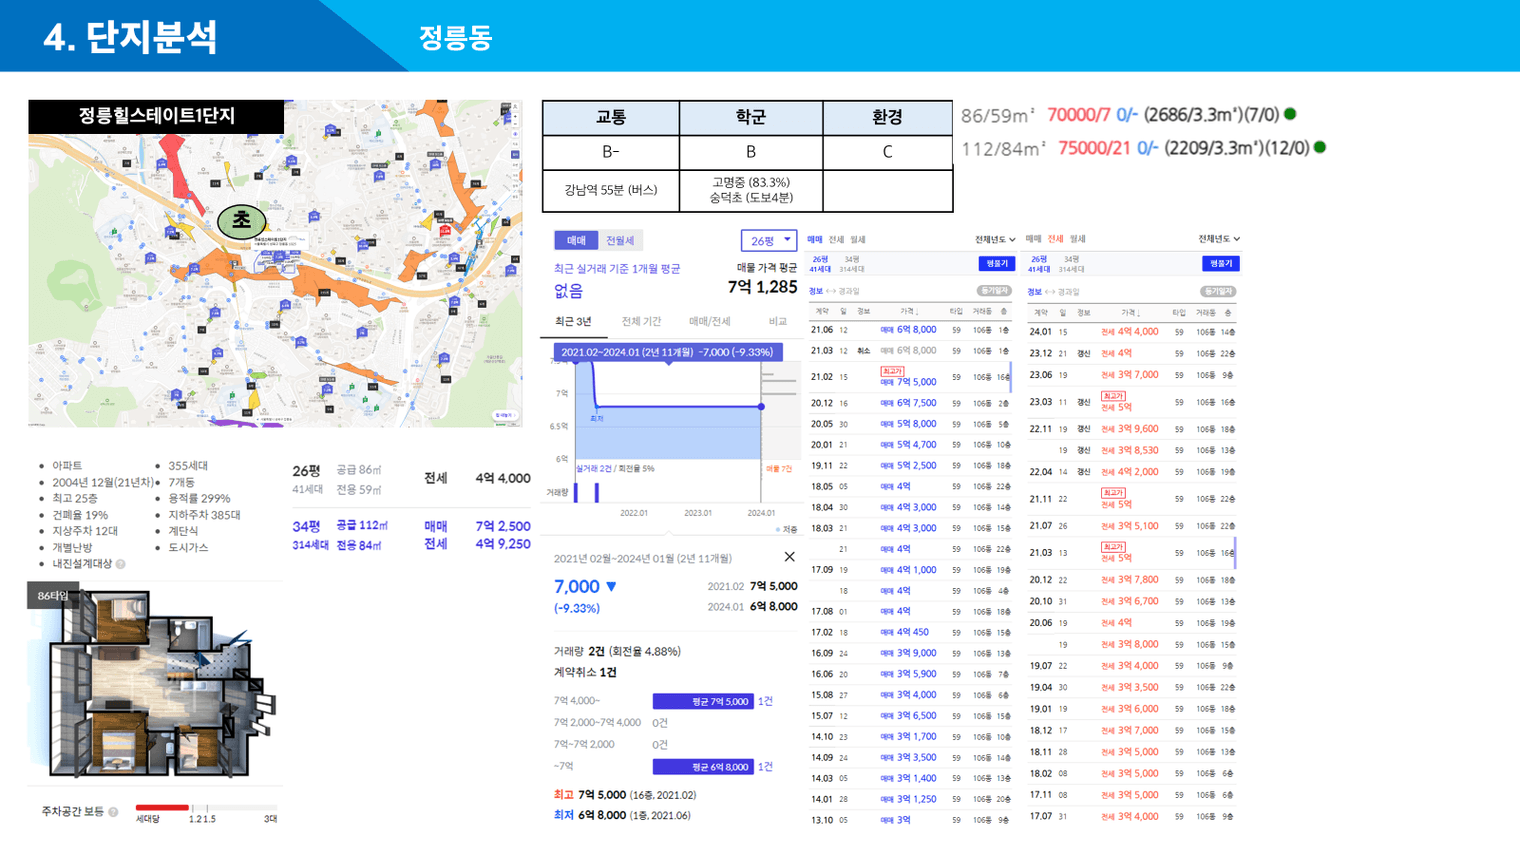Click the 최고가 badge on the 23.03 전세 row
Image resolution: width=1520 pixels, height=855 pixels.
pyautogui.click(x=1113, y=396)
